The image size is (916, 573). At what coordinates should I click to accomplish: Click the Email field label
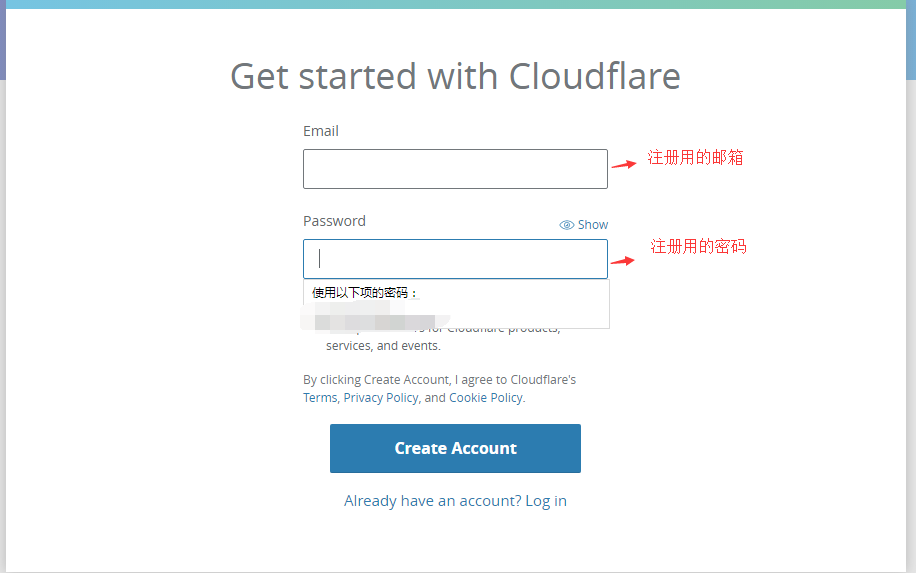(x=321, y=131)
